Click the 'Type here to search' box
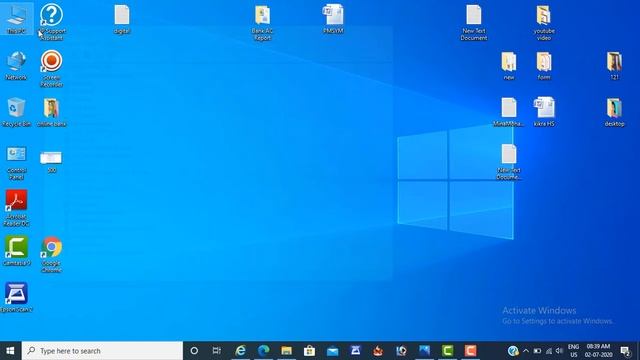Screen dimensions: 640x360 pos(102,351)
